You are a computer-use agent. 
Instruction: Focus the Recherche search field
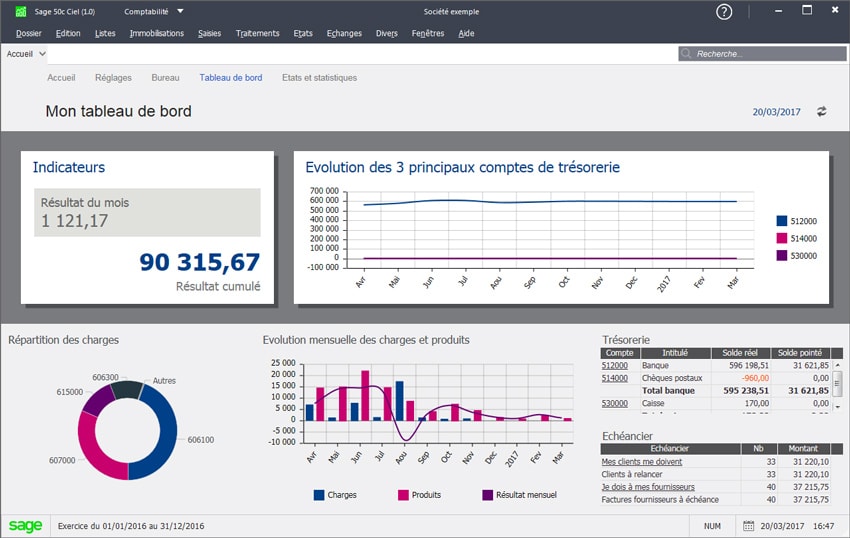coord(762,54)
